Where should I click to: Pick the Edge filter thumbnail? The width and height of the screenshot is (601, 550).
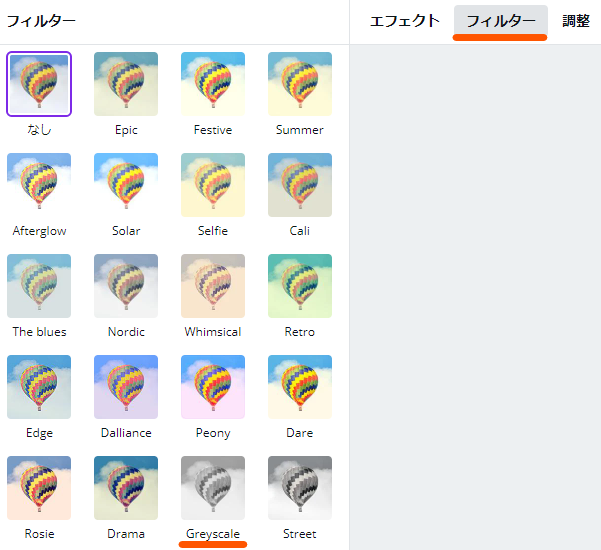[x=39, y=387]
